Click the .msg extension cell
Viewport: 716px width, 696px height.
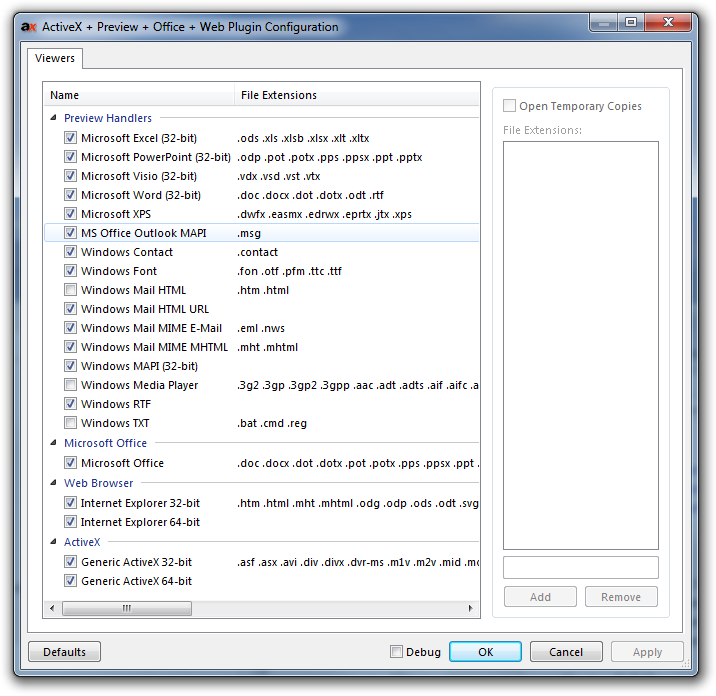249,233
